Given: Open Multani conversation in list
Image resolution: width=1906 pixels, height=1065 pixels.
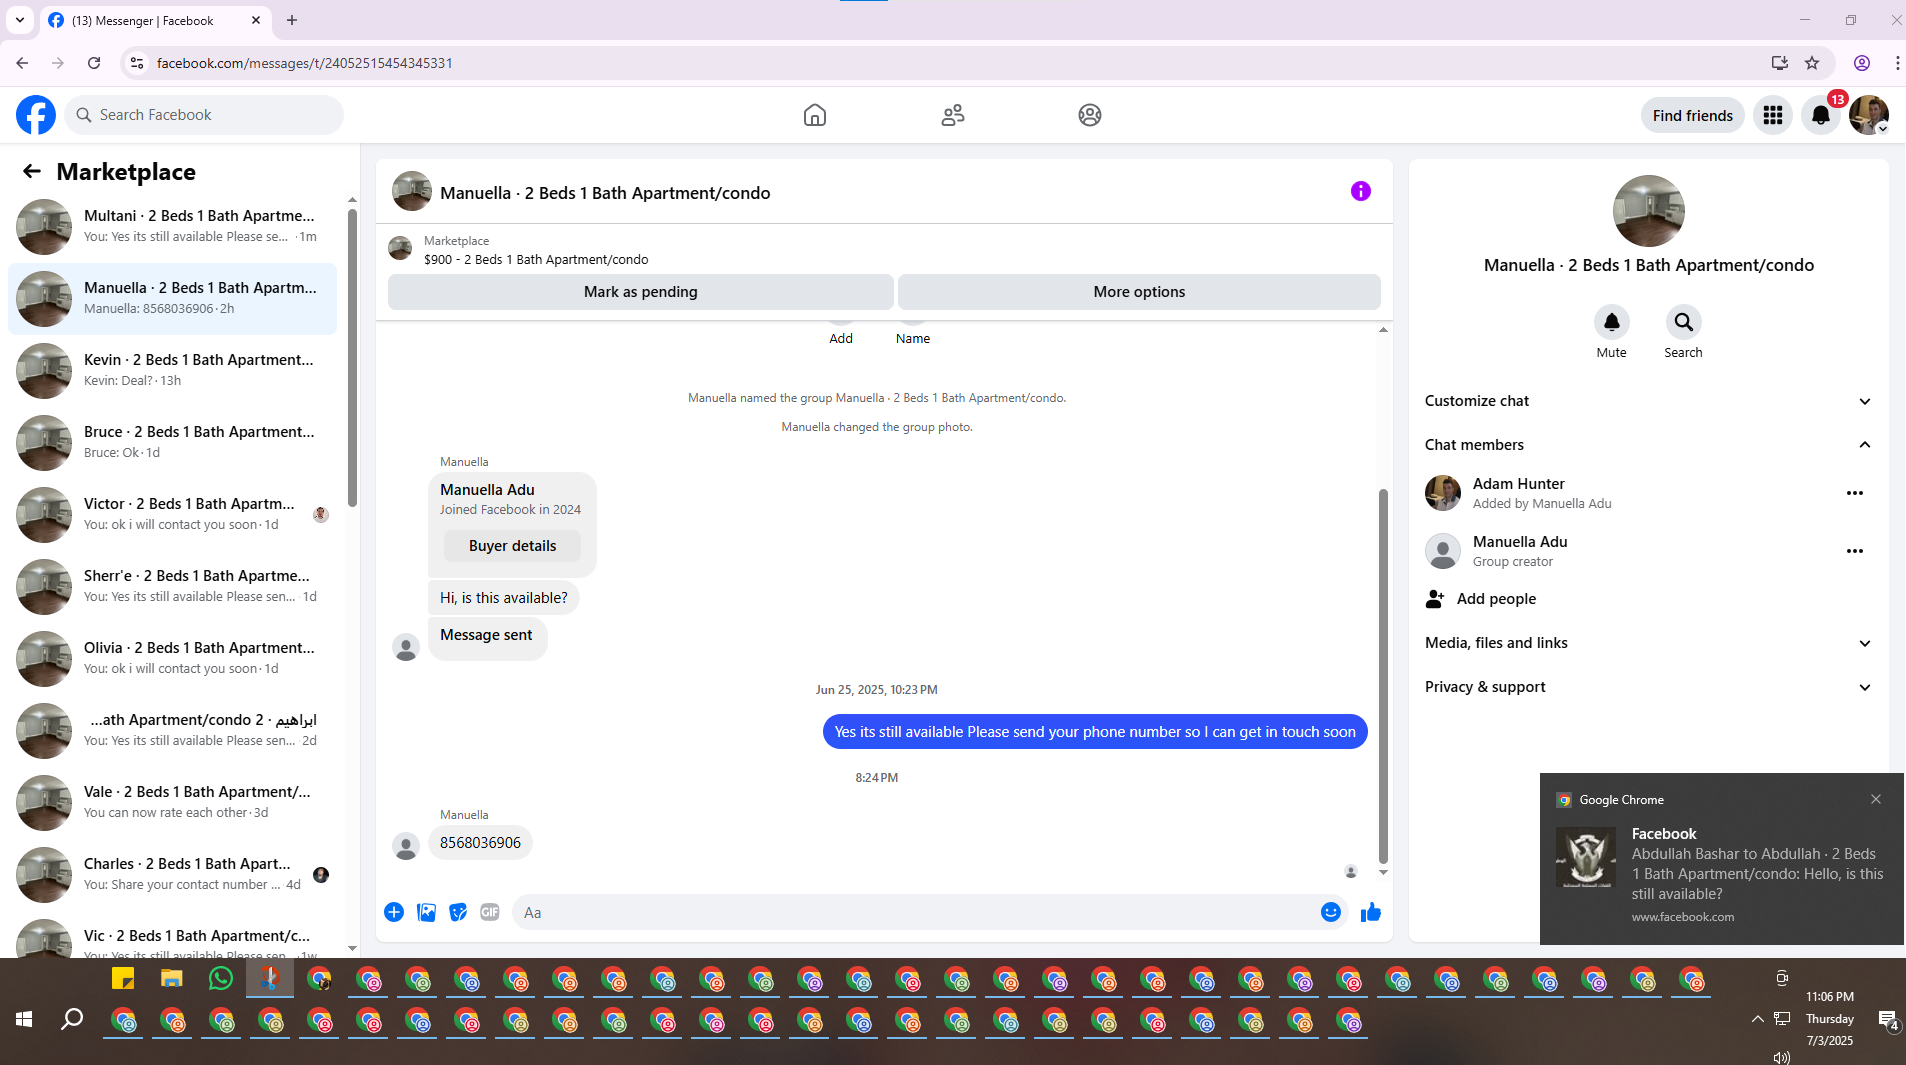Looking at the screenshot, I should 172,227.
